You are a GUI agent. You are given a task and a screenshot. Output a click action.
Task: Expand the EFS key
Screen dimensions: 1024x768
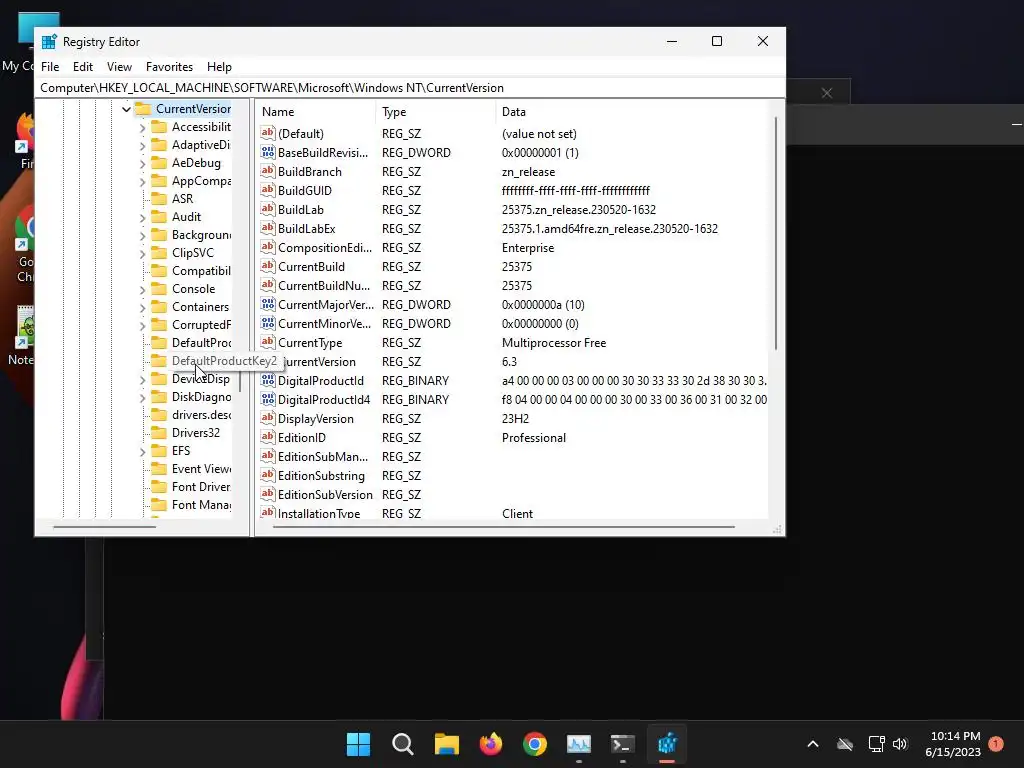click(x=142, y=451)
